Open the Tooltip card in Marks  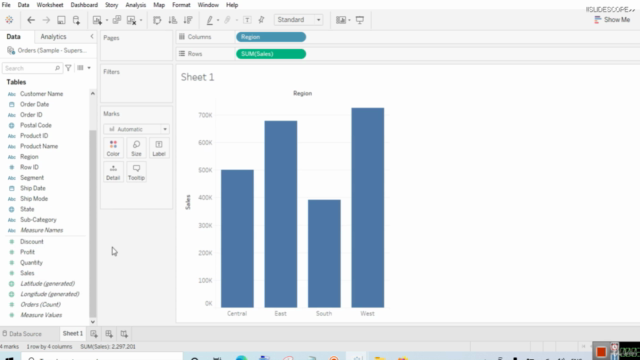tap(136, 172)
